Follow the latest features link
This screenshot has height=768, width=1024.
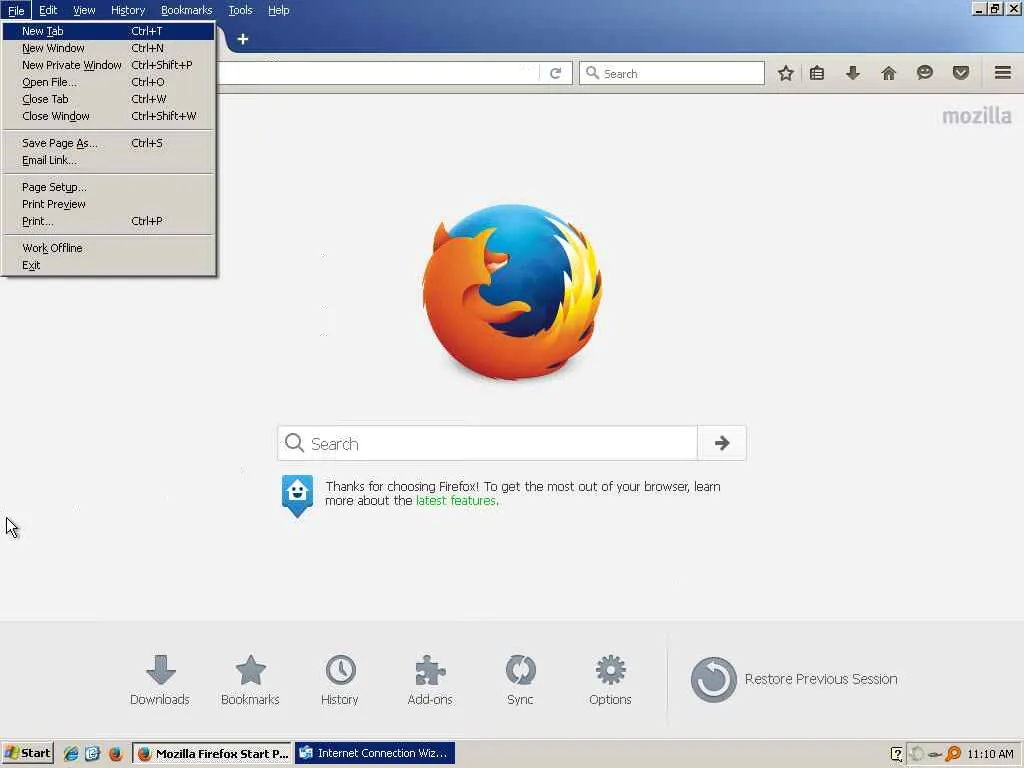[456, 501]
